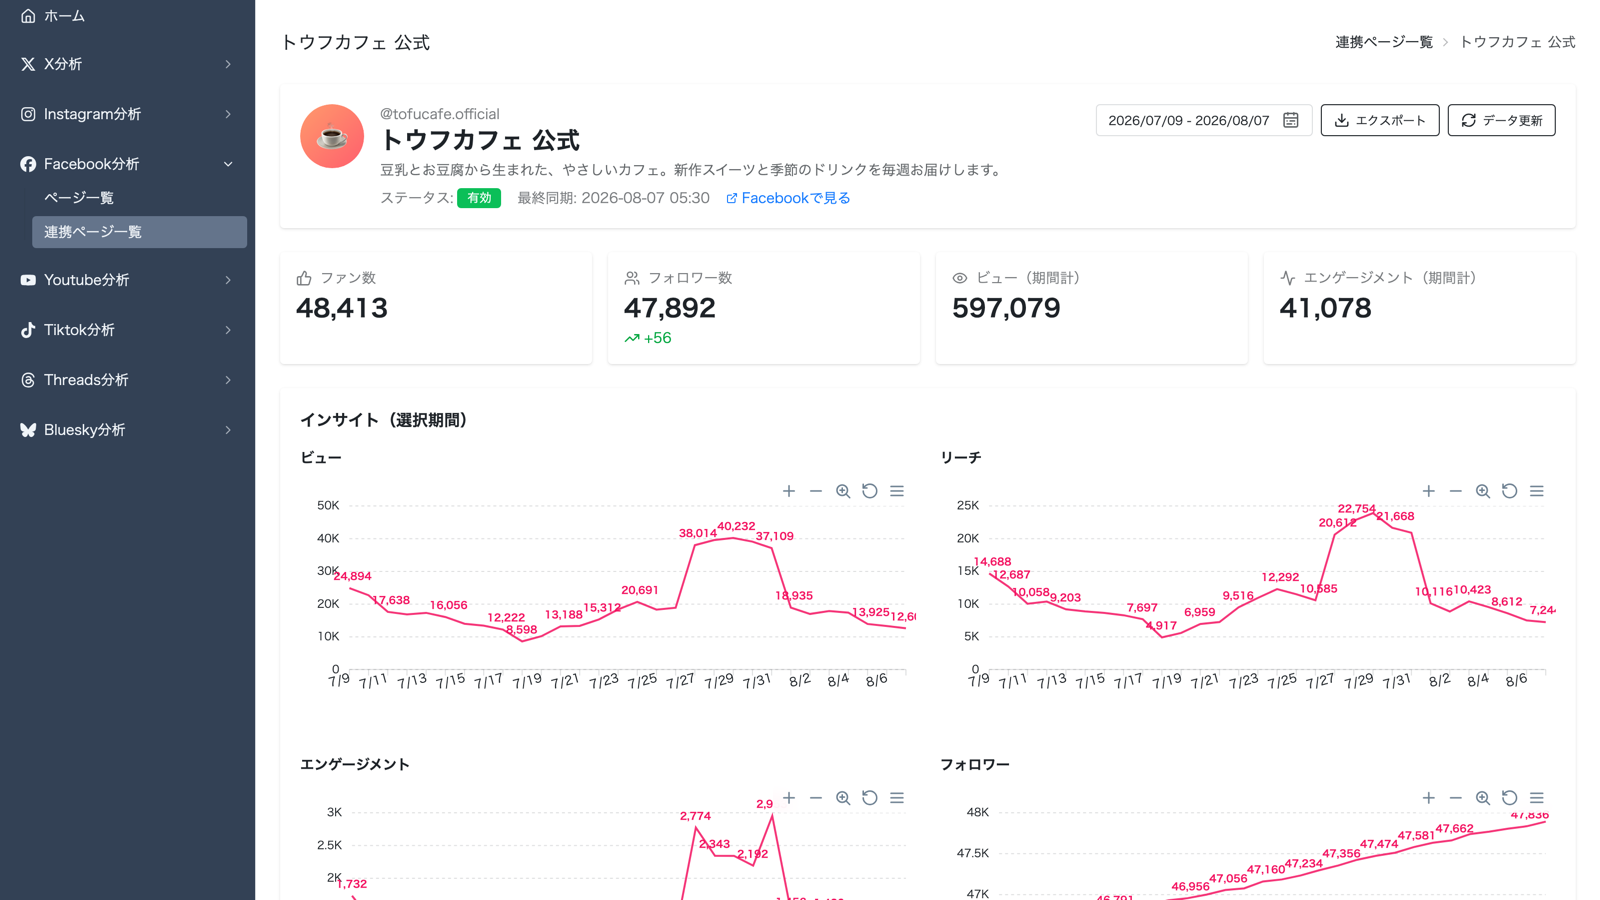1600x900 pixels.
Task: Expand the Instagram分析 menu chevron
Action: [x=228, y=114]
